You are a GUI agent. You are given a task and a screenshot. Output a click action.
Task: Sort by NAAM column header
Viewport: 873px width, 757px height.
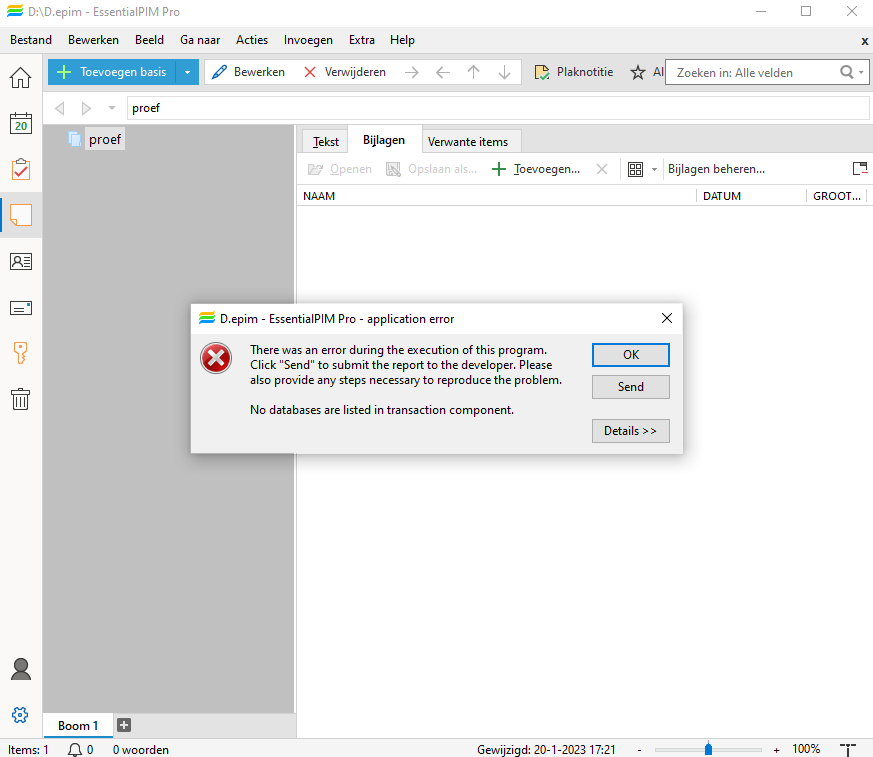496,196
